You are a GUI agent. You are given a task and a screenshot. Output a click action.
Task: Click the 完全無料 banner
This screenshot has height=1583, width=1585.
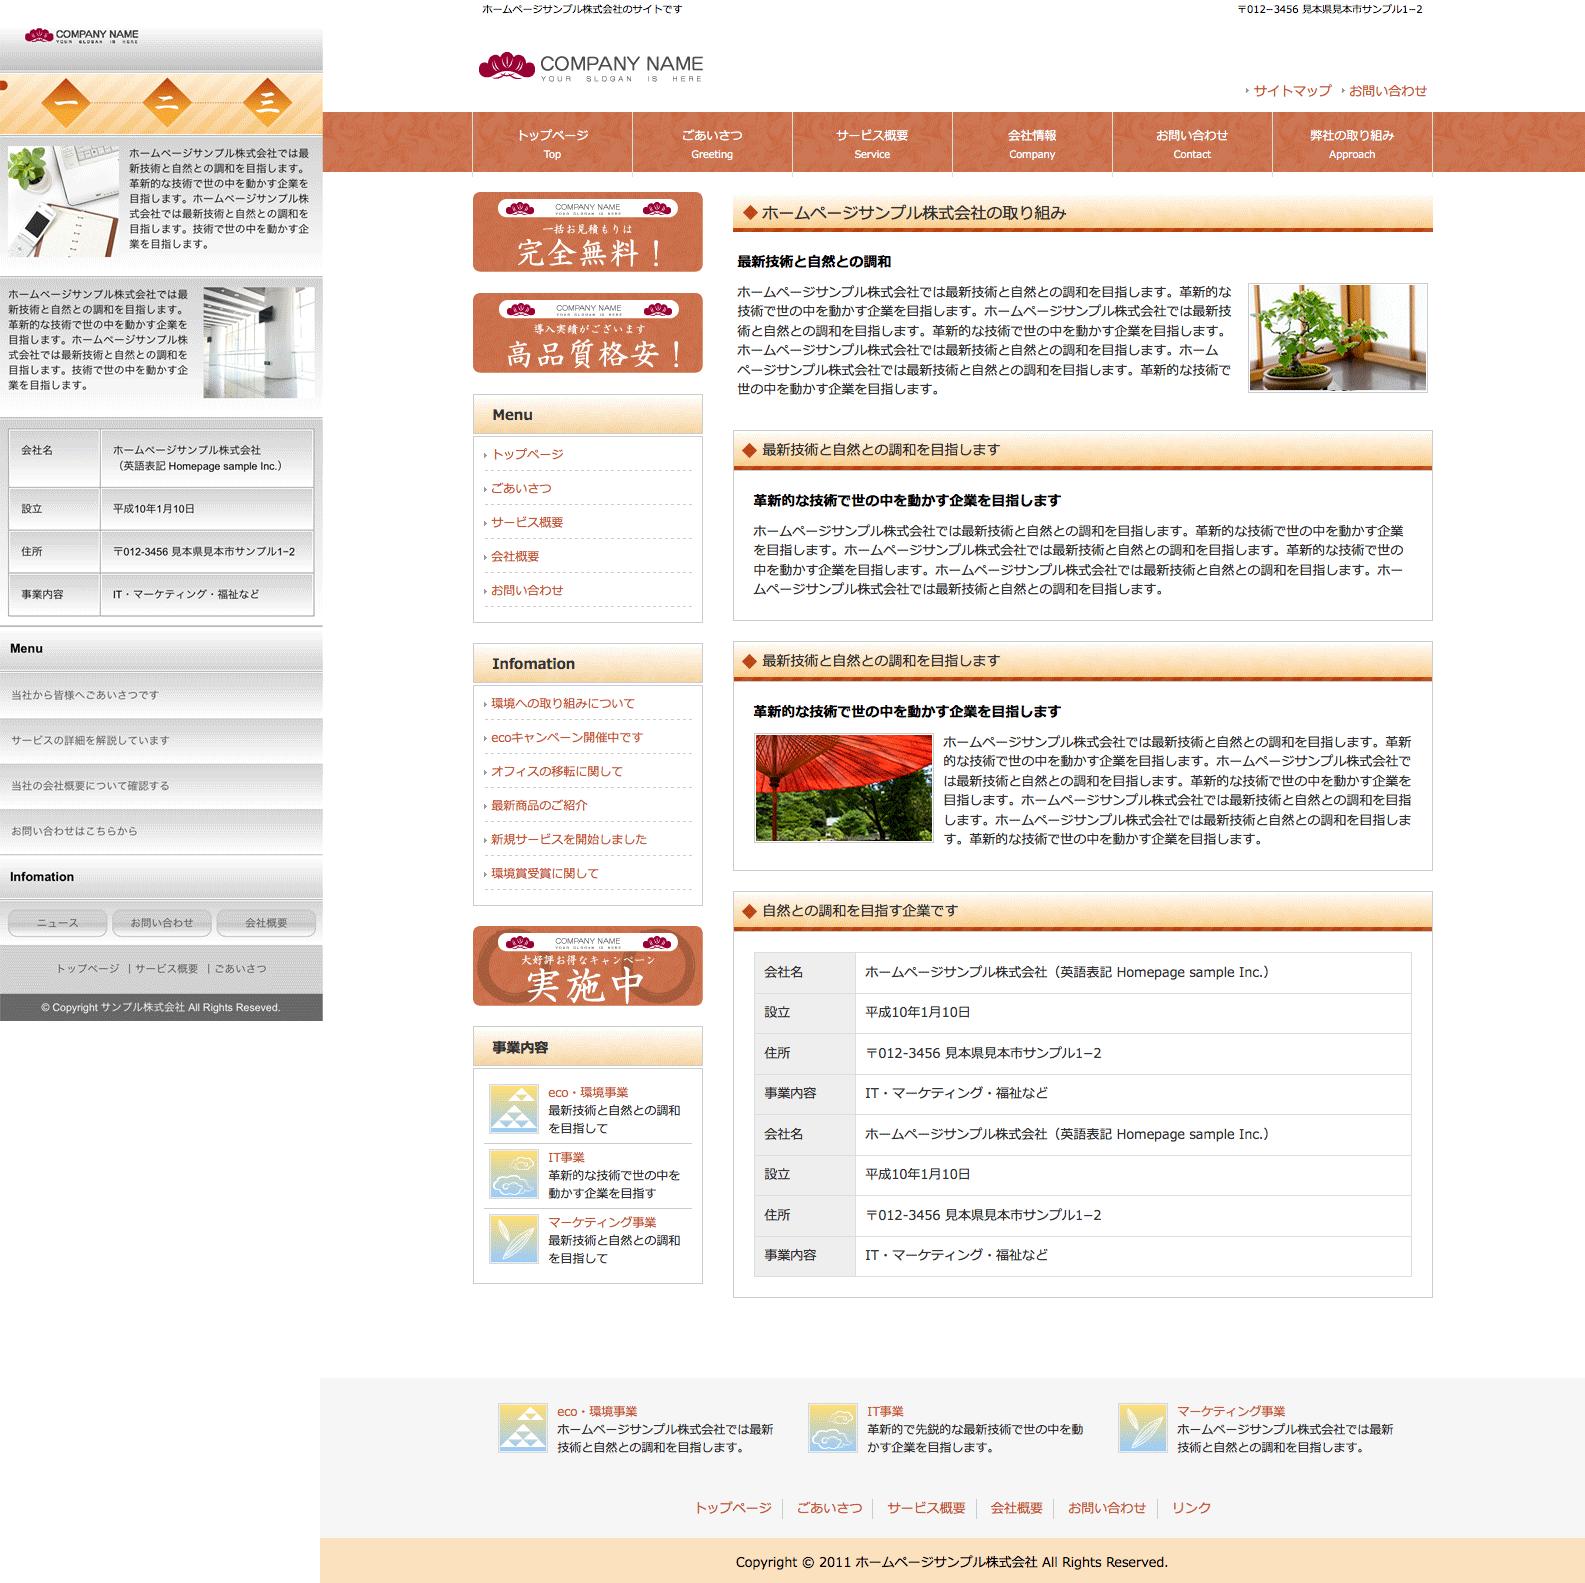(588, 232)
